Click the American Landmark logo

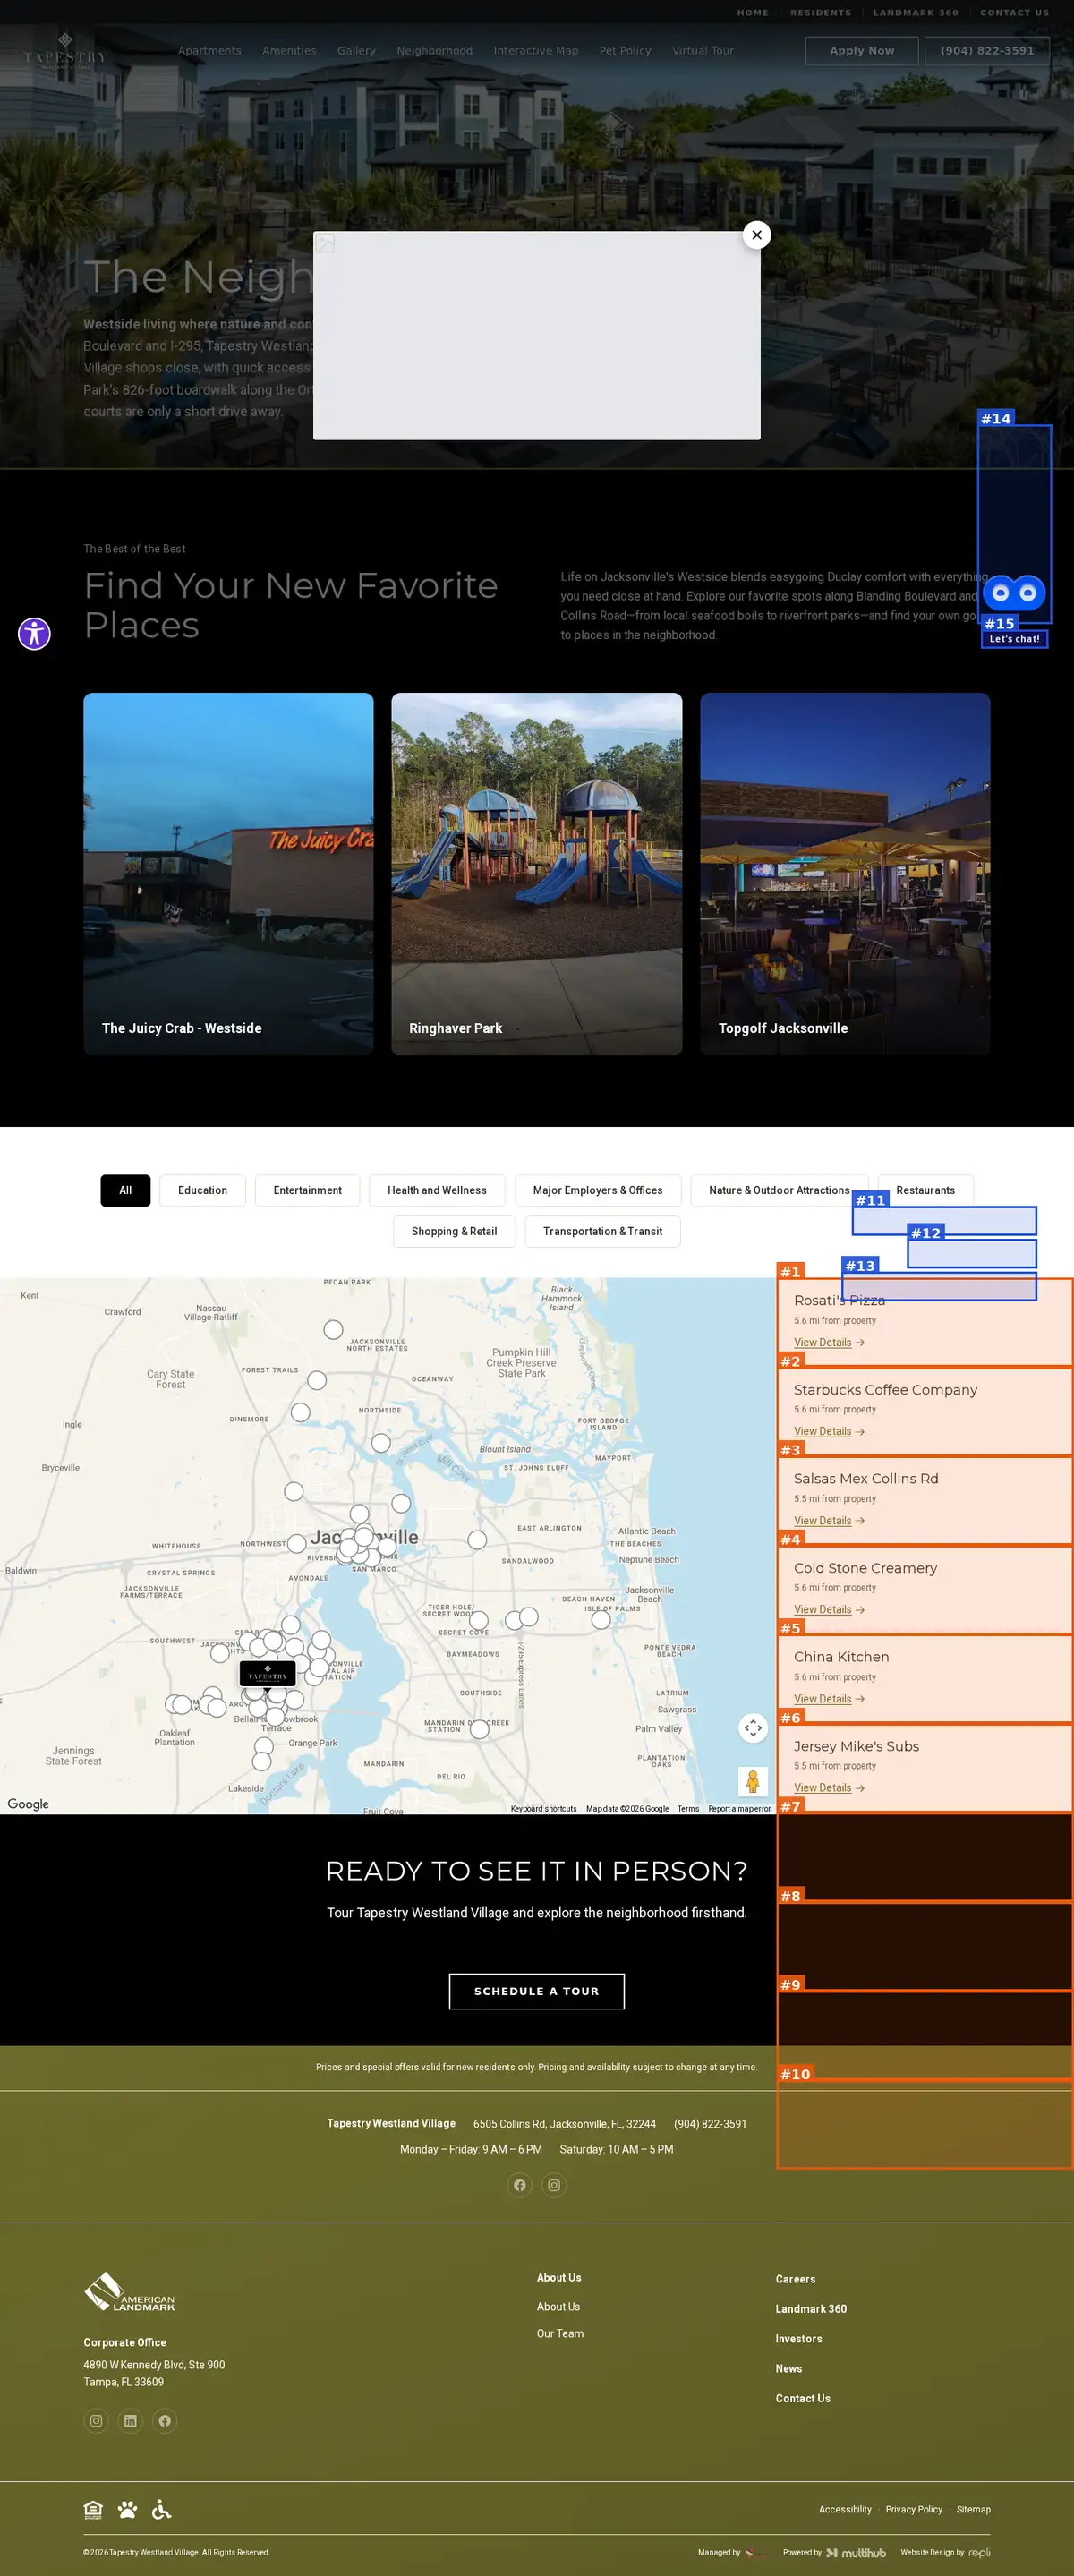[129, 2292]
